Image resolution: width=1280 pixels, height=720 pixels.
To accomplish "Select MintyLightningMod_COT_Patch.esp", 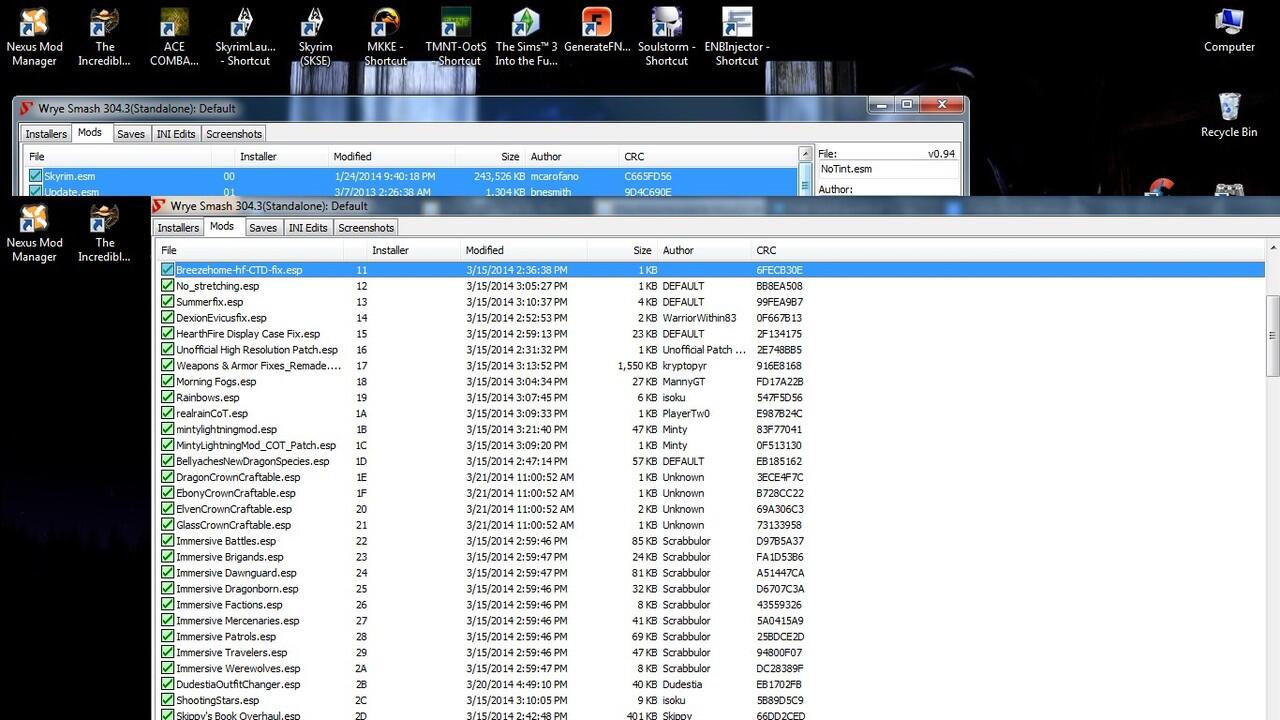I will pyautogui.click(x=710, y=445).
